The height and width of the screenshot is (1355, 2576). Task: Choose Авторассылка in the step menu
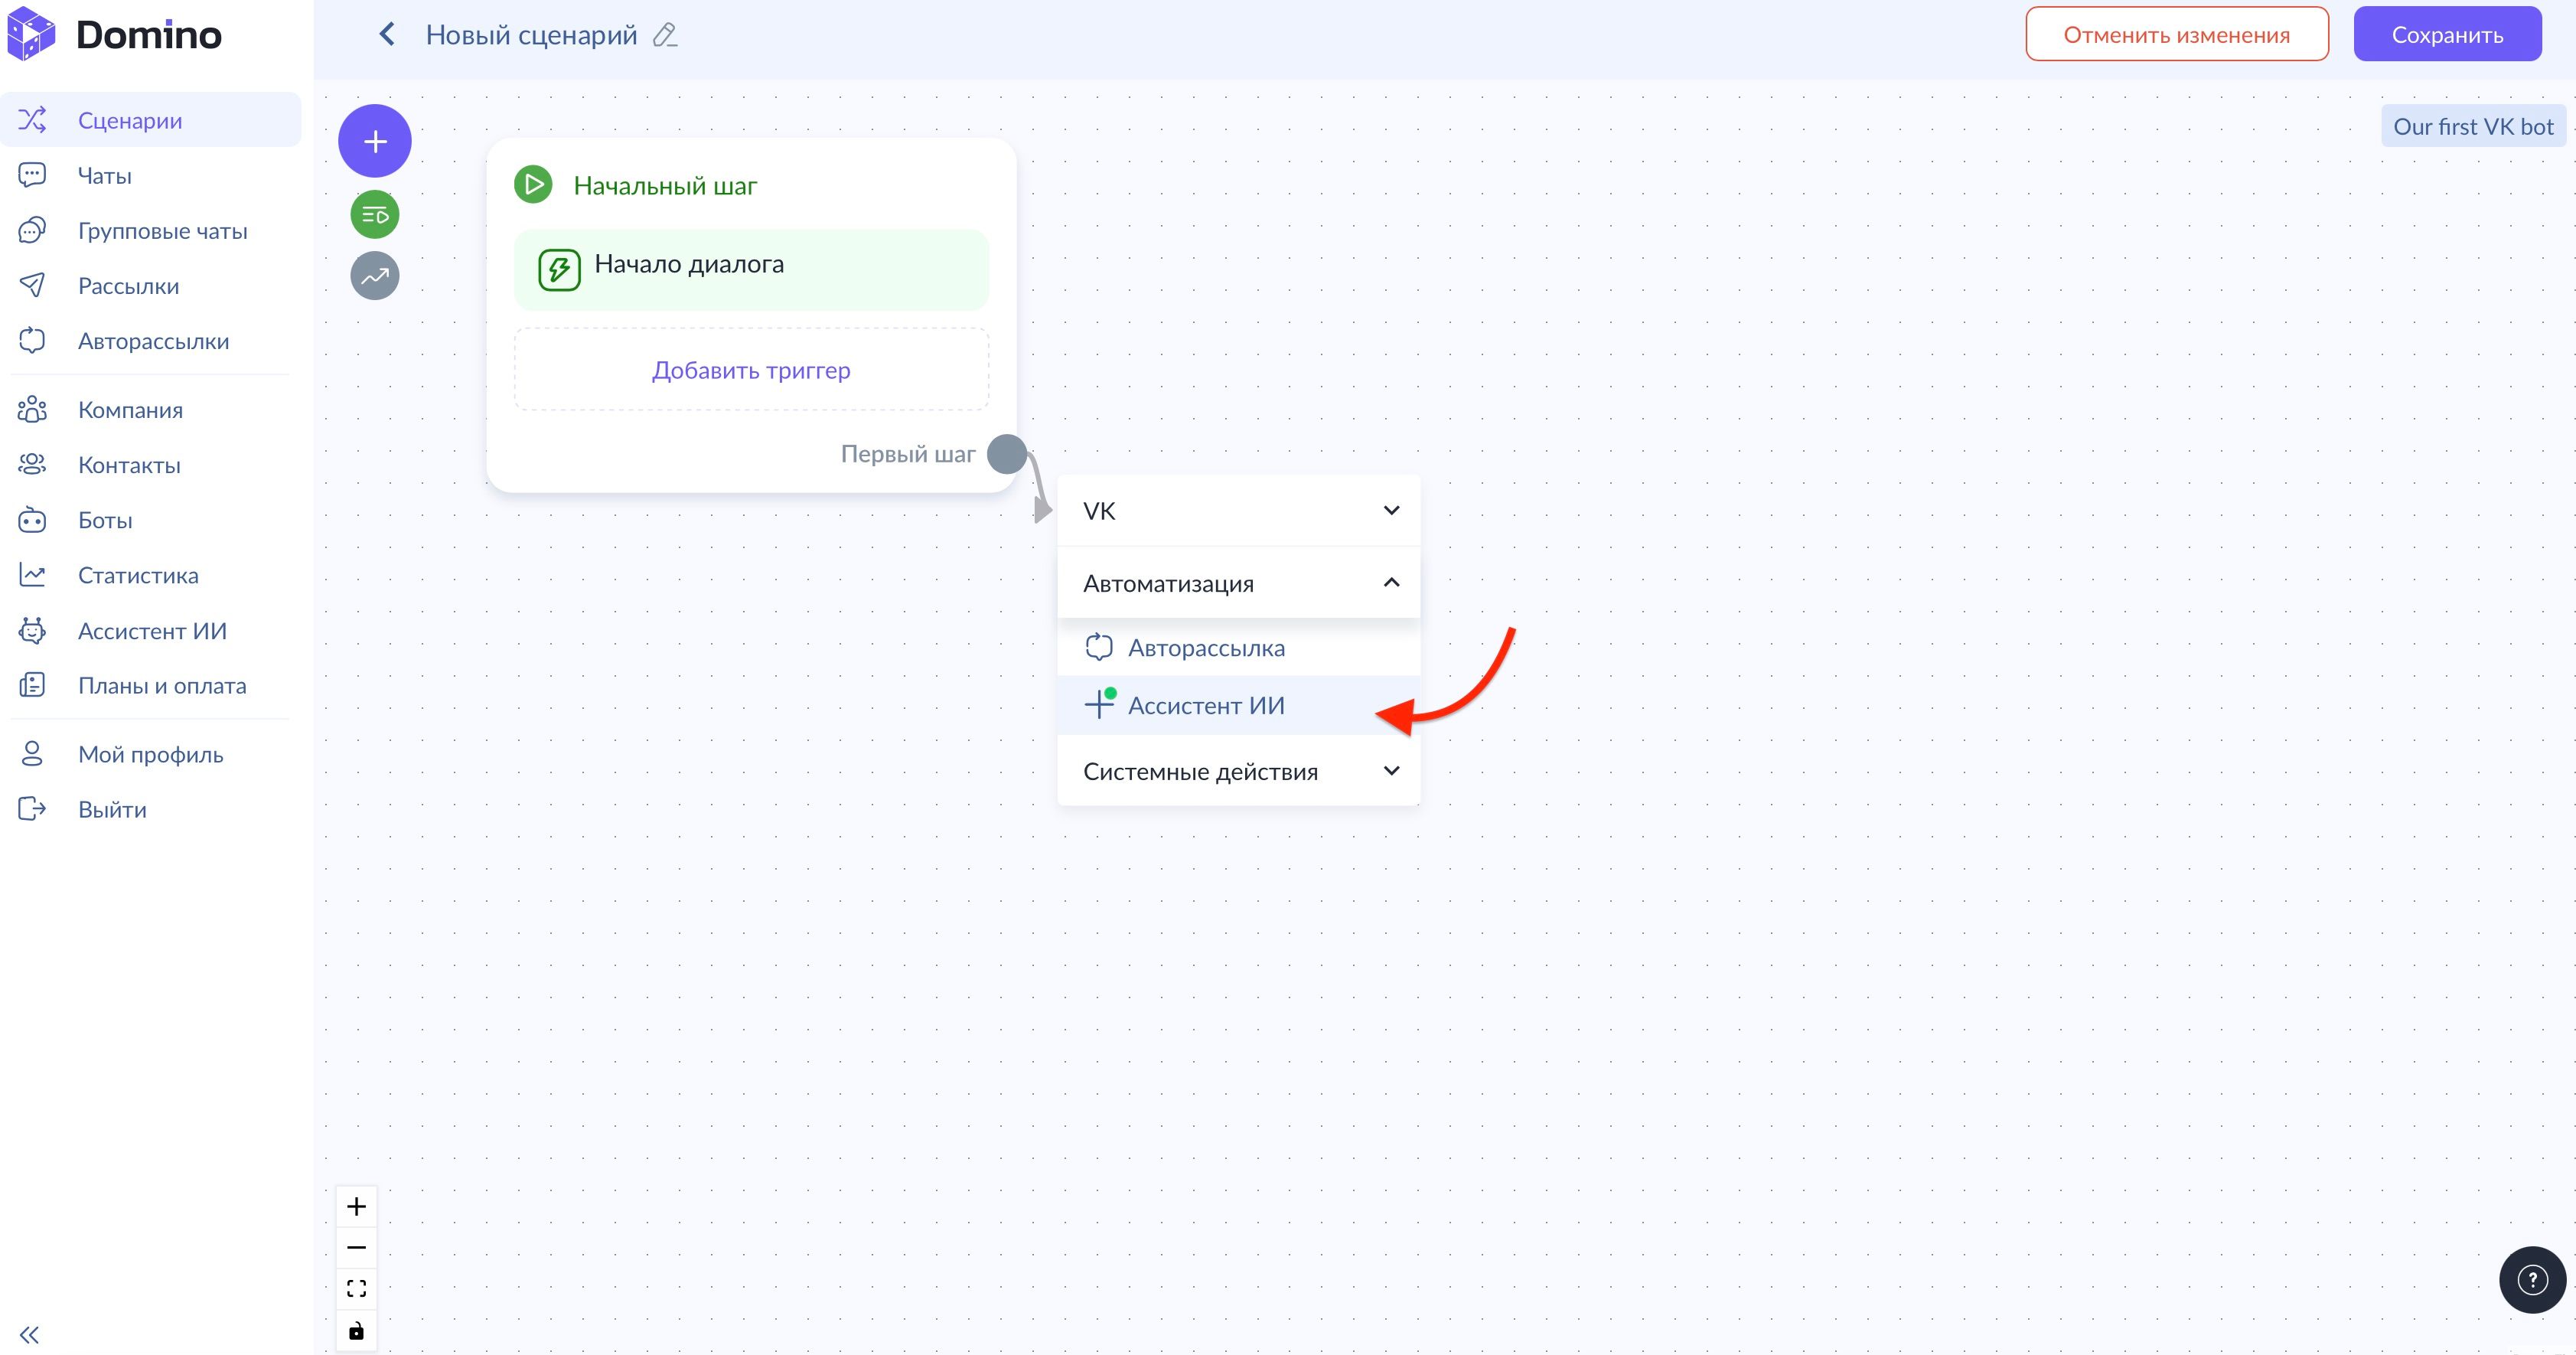pyautogui.click(x=1206, y=648)
